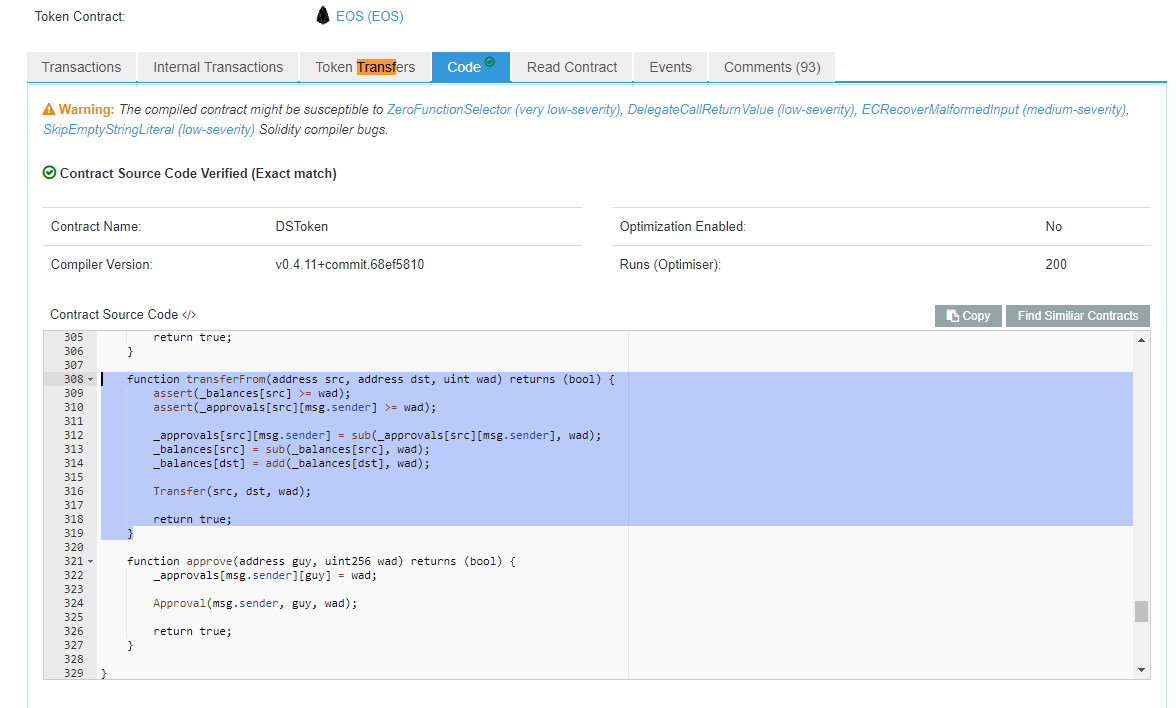1176x708 pixels.
Task: Click the orange warning triangle icon
Action: coord(49,110)
